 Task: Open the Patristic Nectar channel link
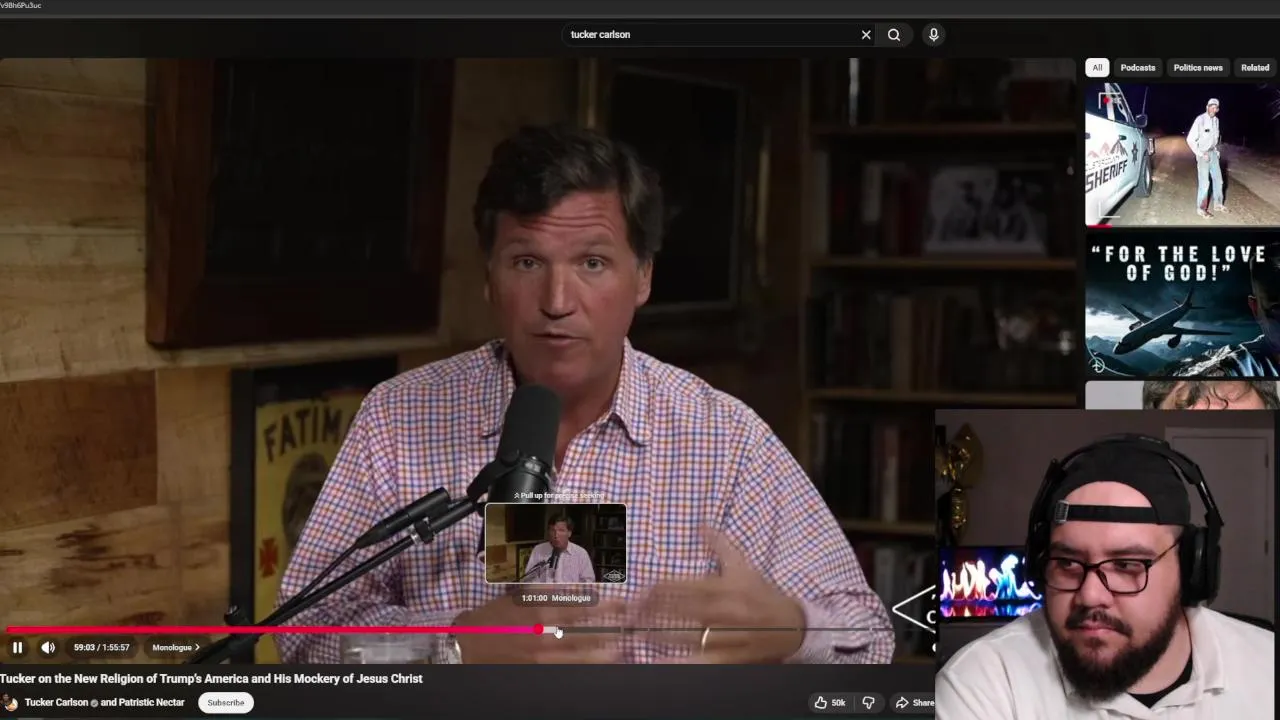[x=151, y=702]
